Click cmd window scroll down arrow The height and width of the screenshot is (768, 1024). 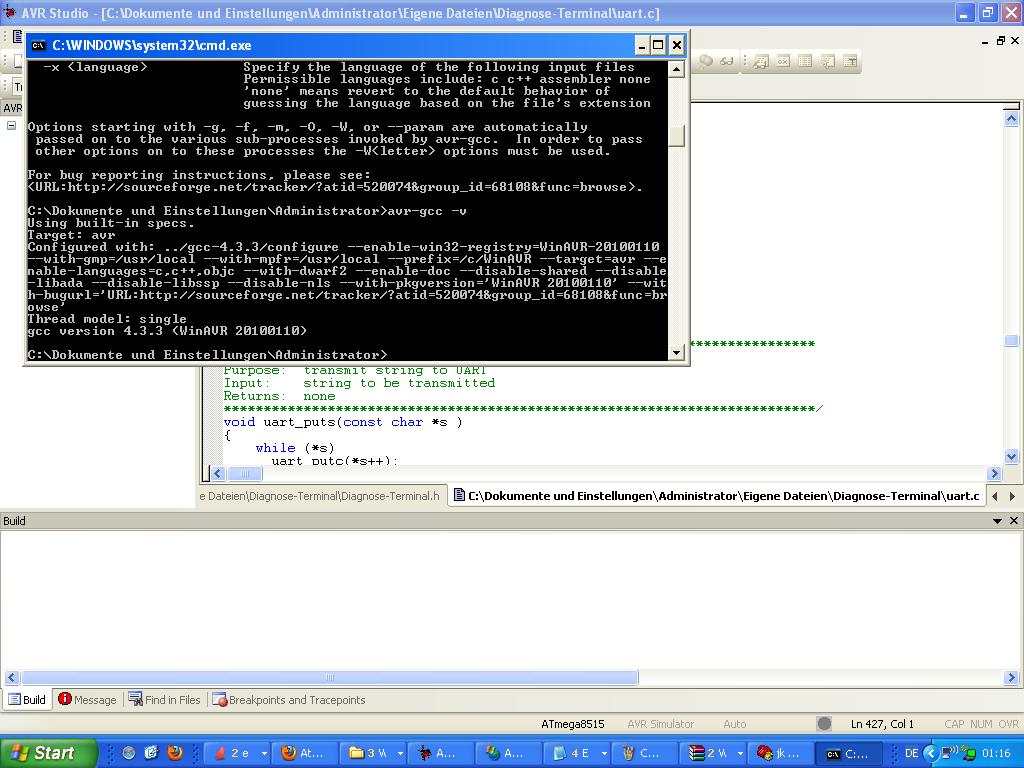point(677,352)
